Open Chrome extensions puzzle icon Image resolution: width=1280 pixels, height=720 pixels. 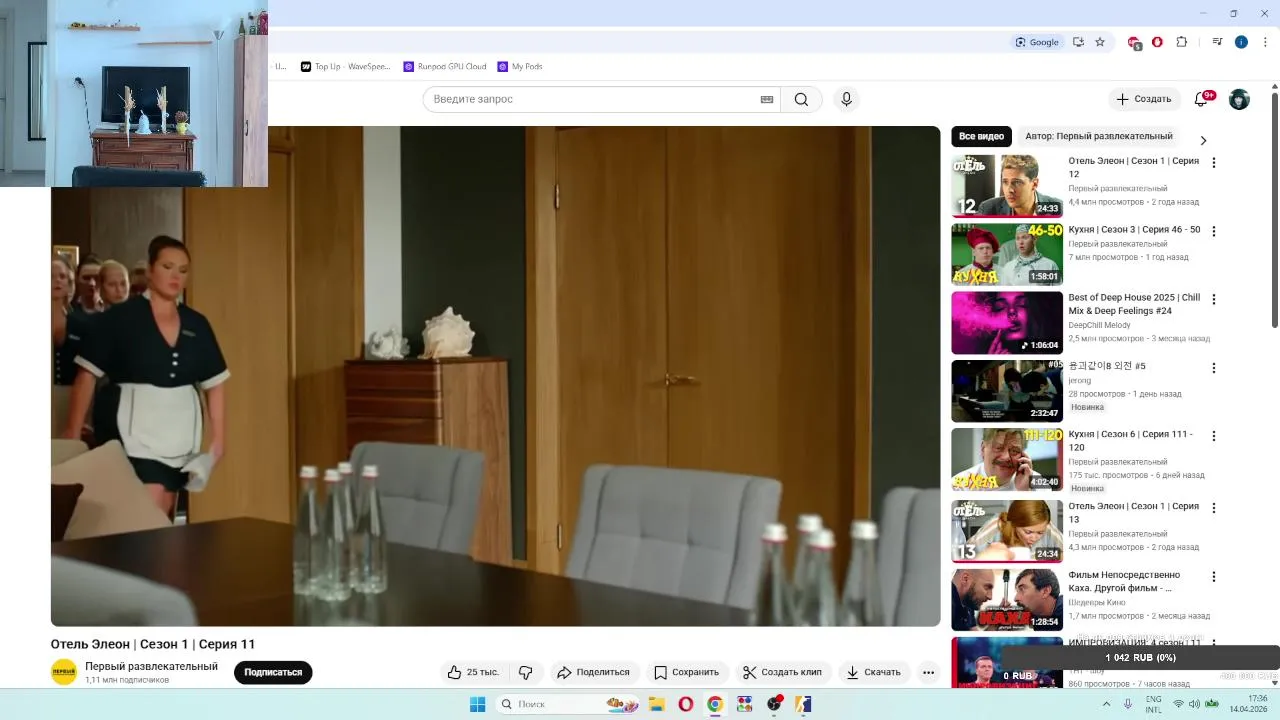[x=1181, y=42]
